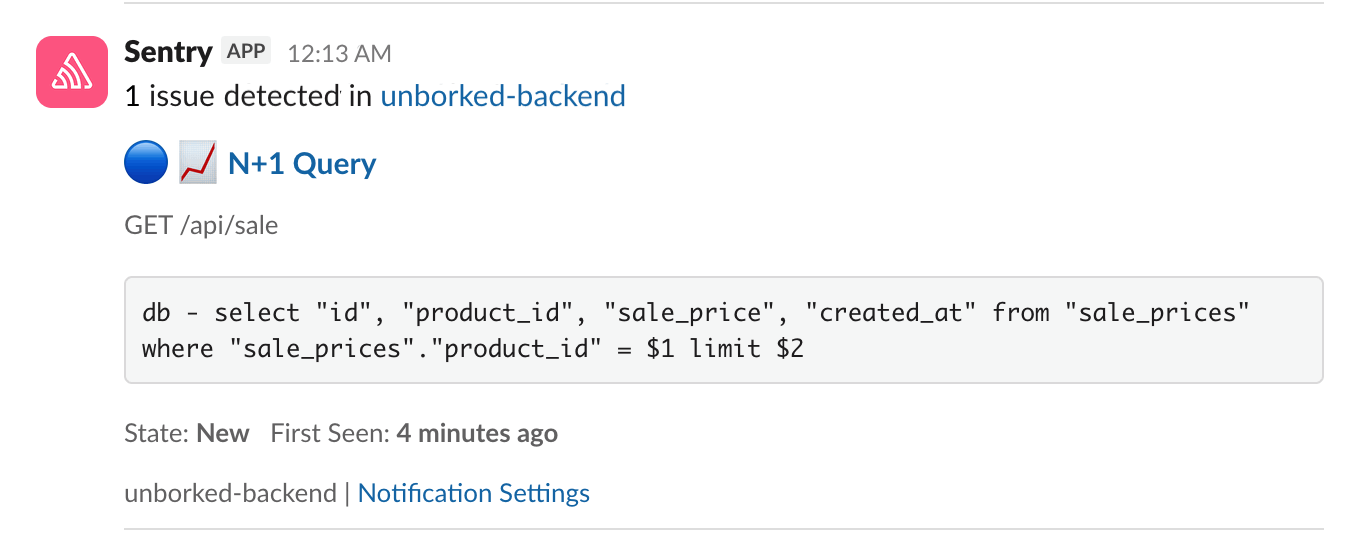Click the 12:13 AM message timestamp
The image size is (1371, 550).
pyautogui.click(x=339, y=53)
